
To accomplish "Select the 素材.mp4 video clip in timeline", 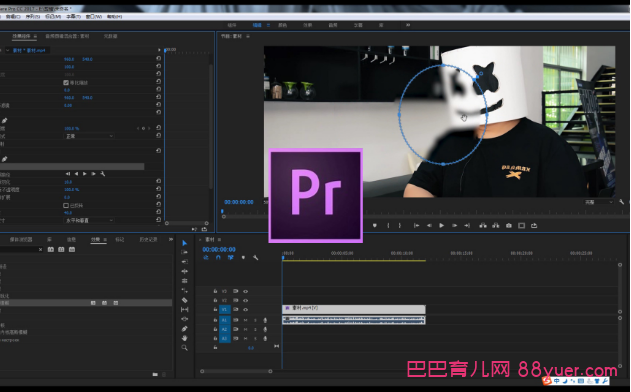I will pyautogui.click(x=354, y=309).
